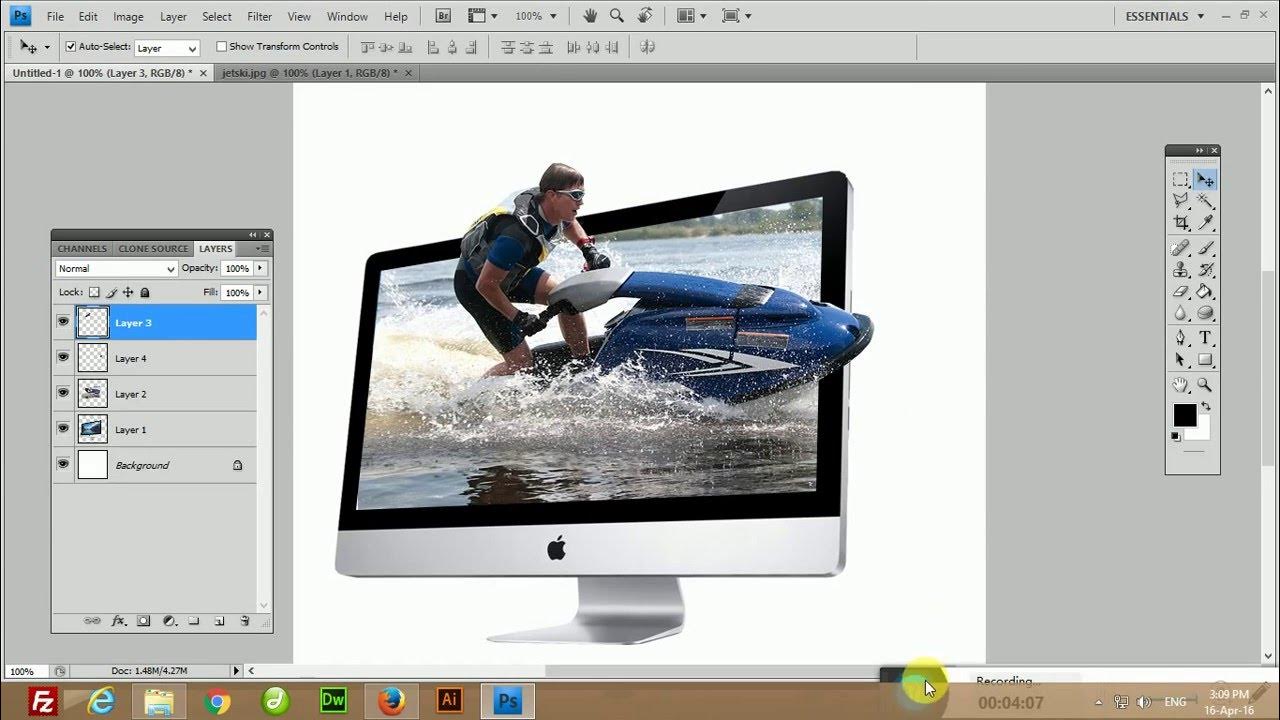The height and width of the screenshot is (720, 1280).
Task: Select the Rectangular Marquee tool
Action: click(1181, 180)
